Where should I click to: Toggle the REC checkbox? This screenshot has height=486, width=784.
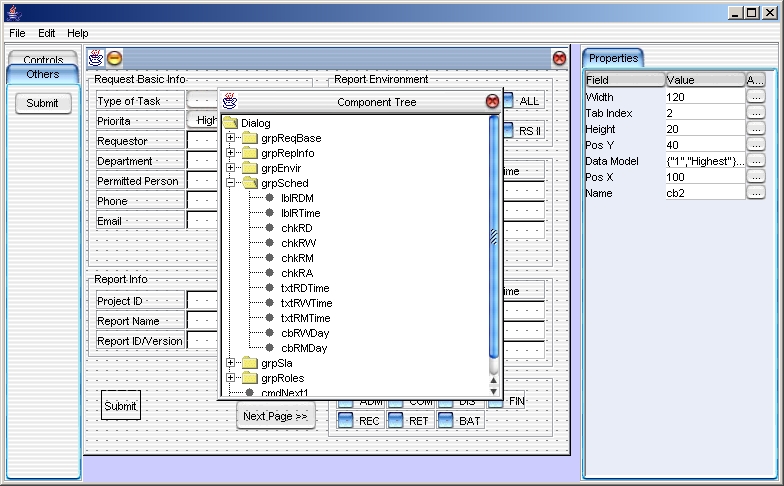[346, 421]
